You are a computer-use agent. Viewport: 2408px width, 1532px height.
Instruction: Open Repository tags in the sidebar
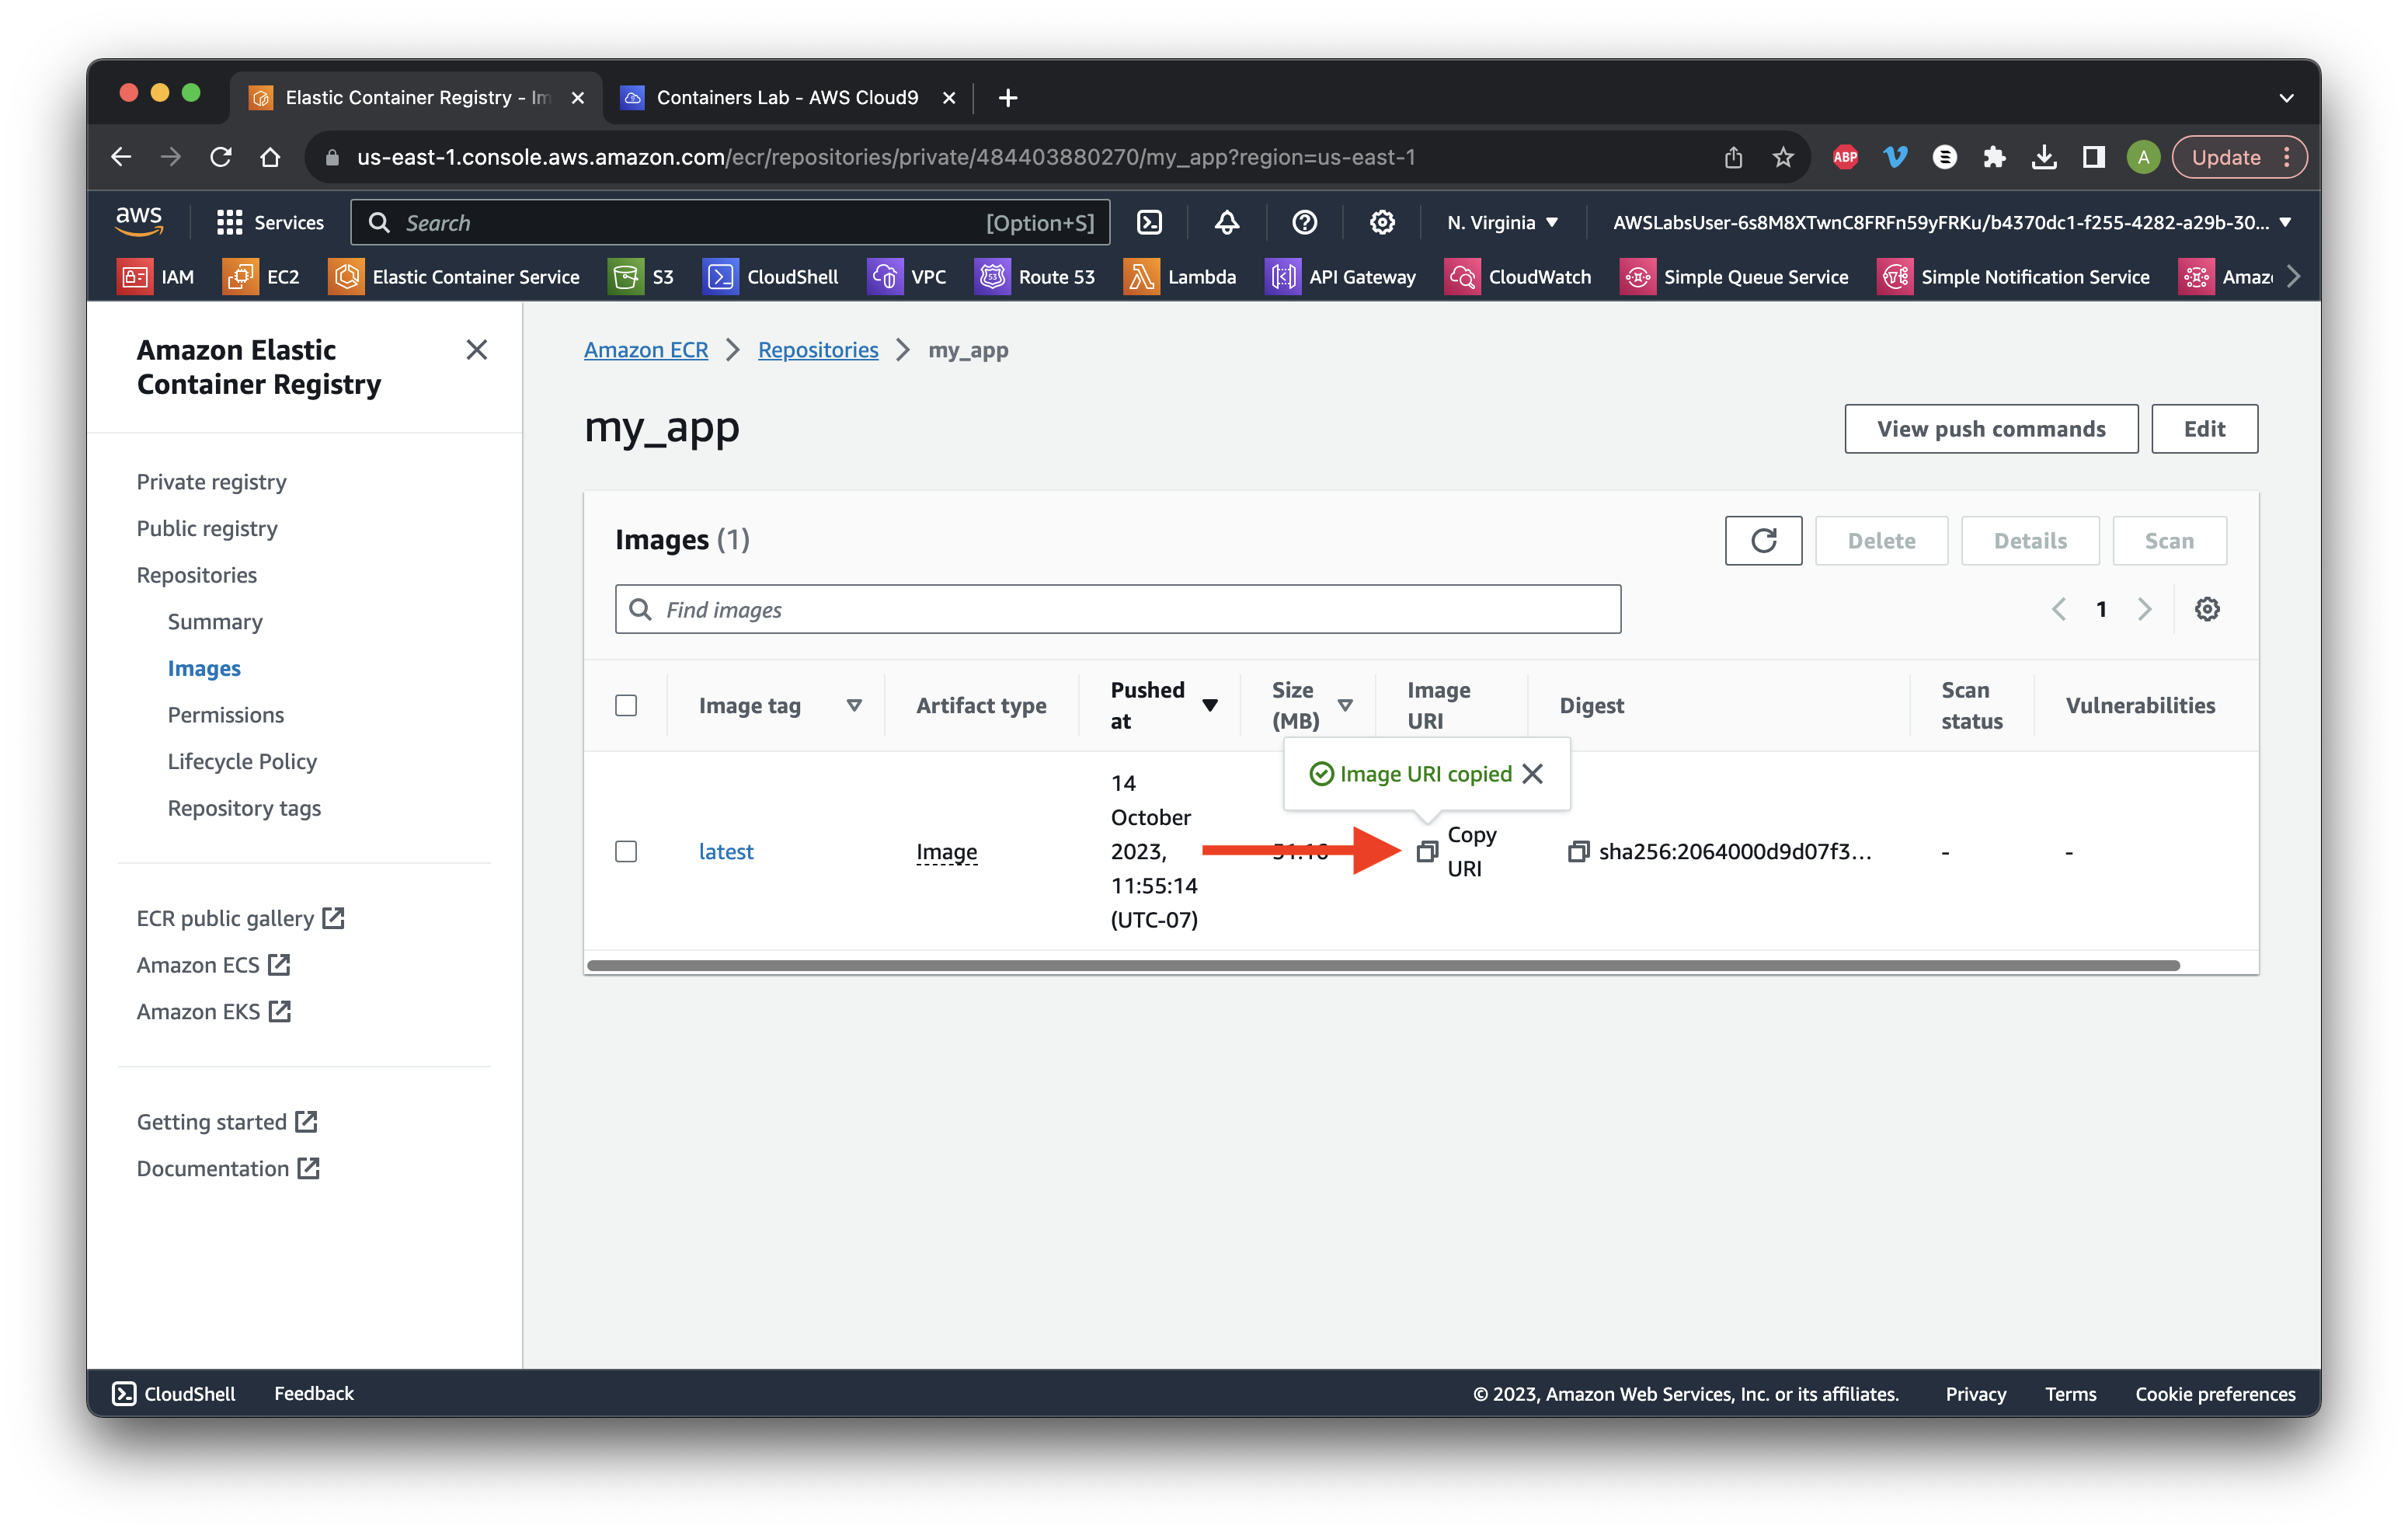click(244, 808)
